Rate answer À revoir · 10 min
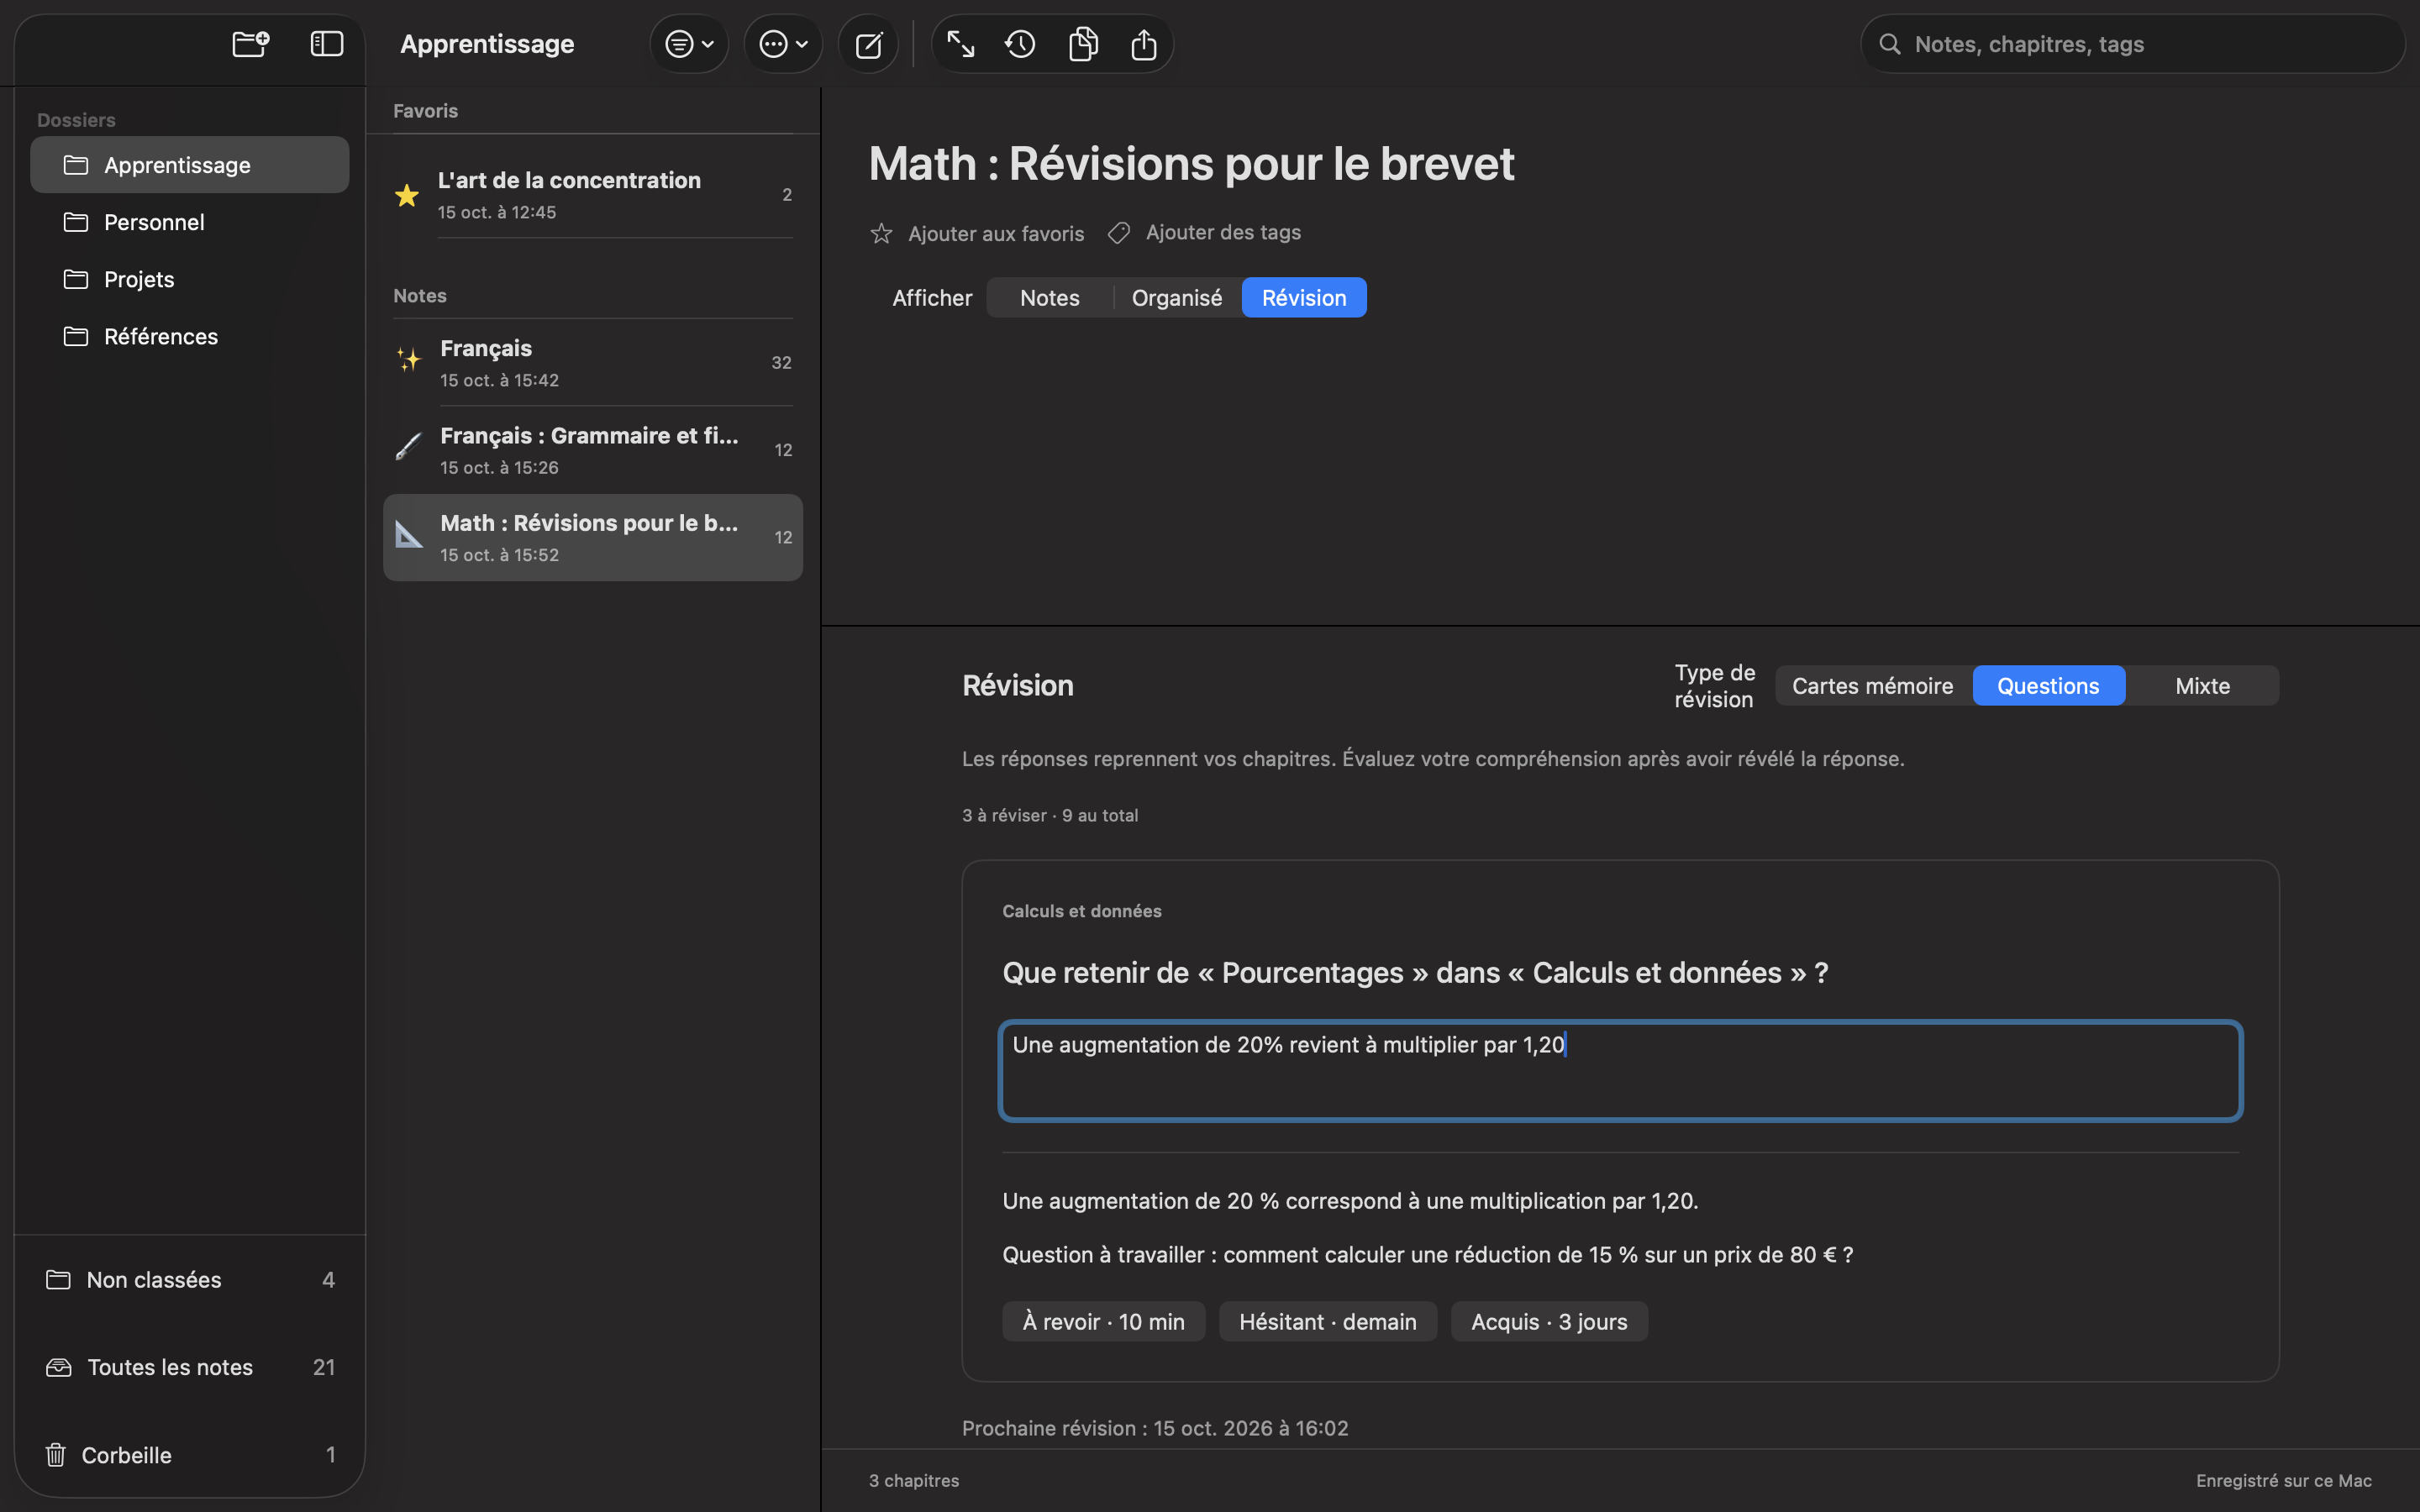Viewport: 2420px width, 1512px height. [1103, 1322]
